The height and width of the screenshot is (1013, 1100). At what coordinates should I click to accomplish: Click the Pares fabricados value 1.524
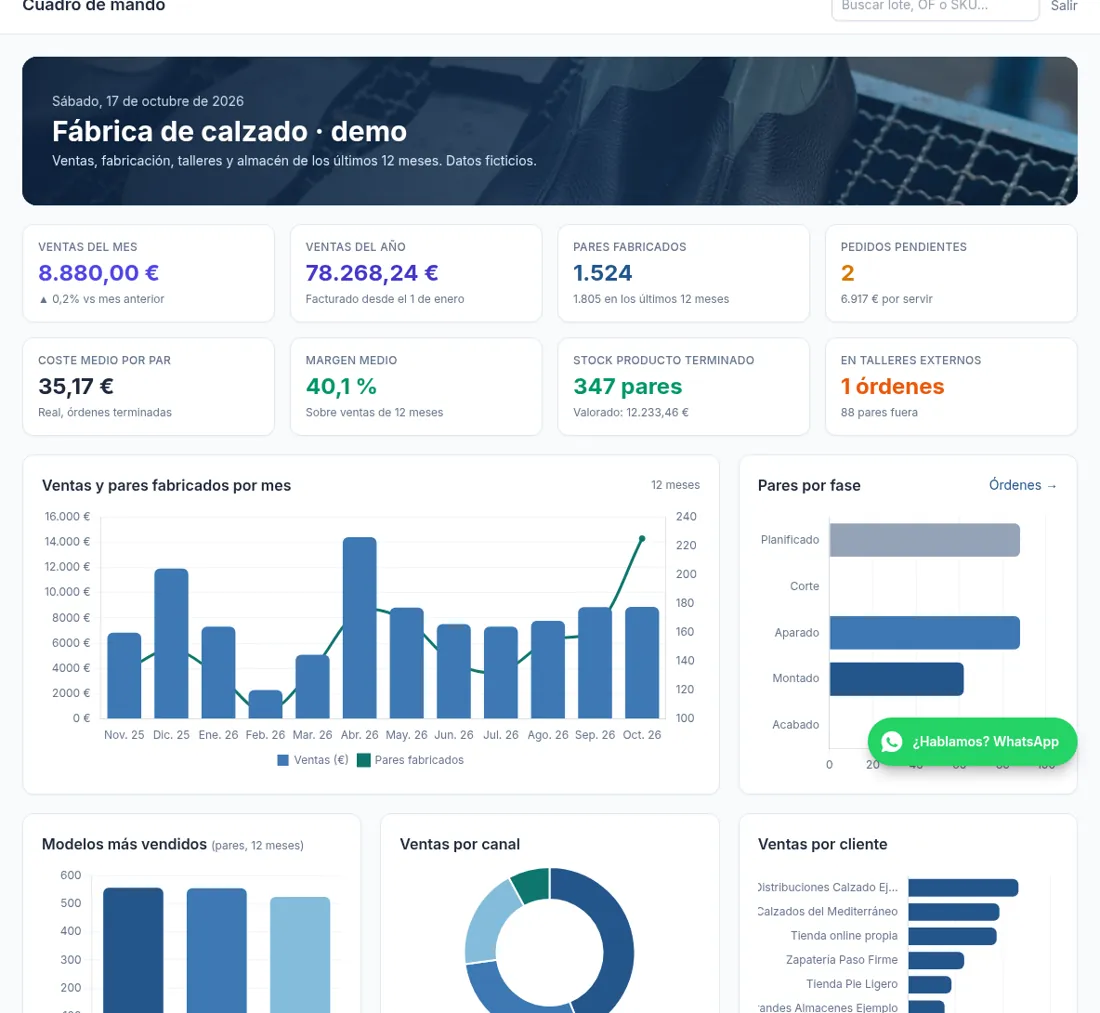(603, 273)
